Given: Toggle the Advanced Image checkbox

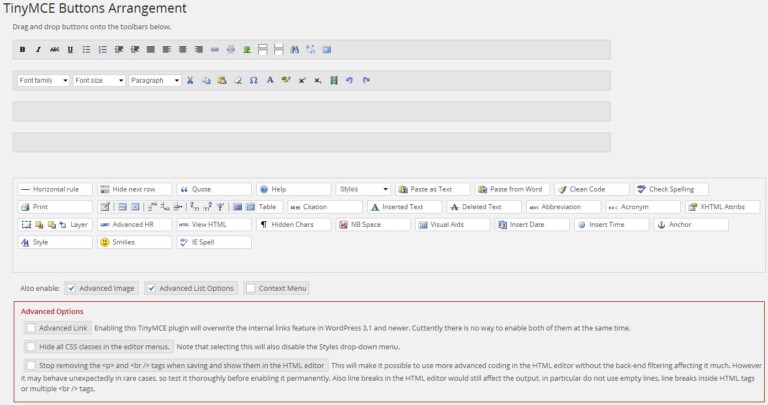Looking at the screenshot, I should [72, 288].
